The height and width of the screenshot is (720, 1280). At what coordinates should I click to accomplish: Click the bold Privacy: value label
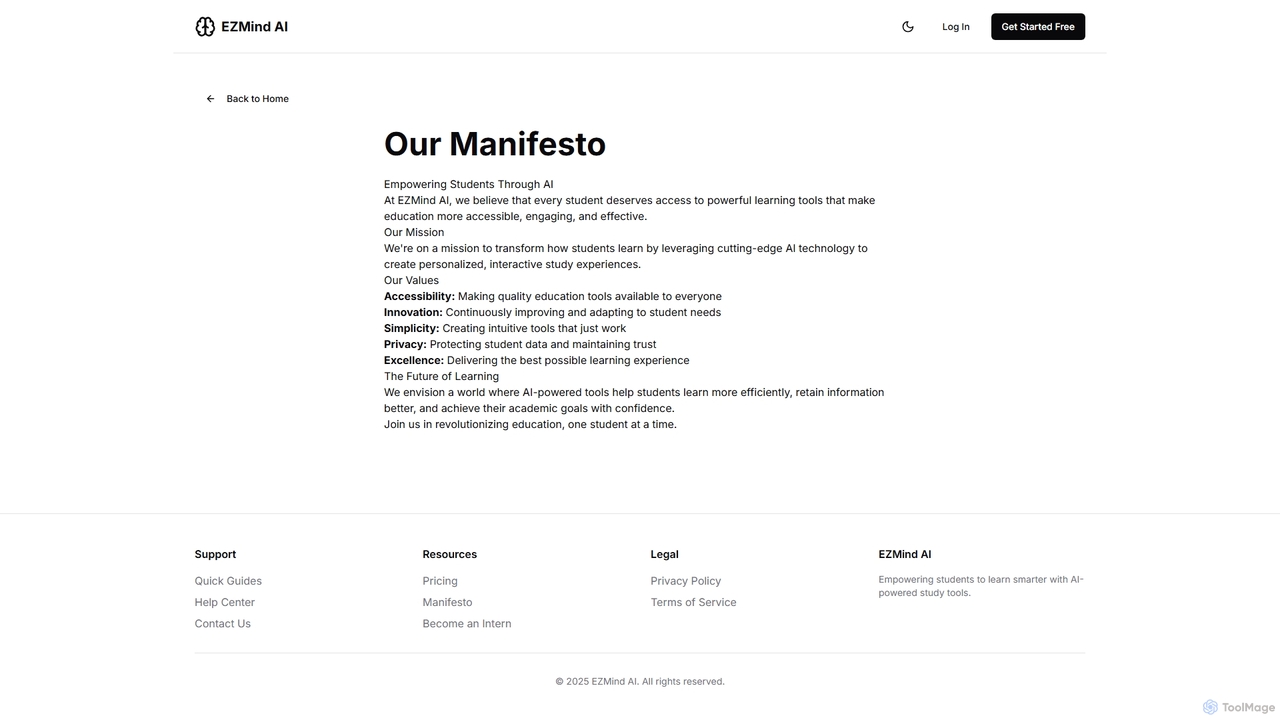(x=405, y=345)
